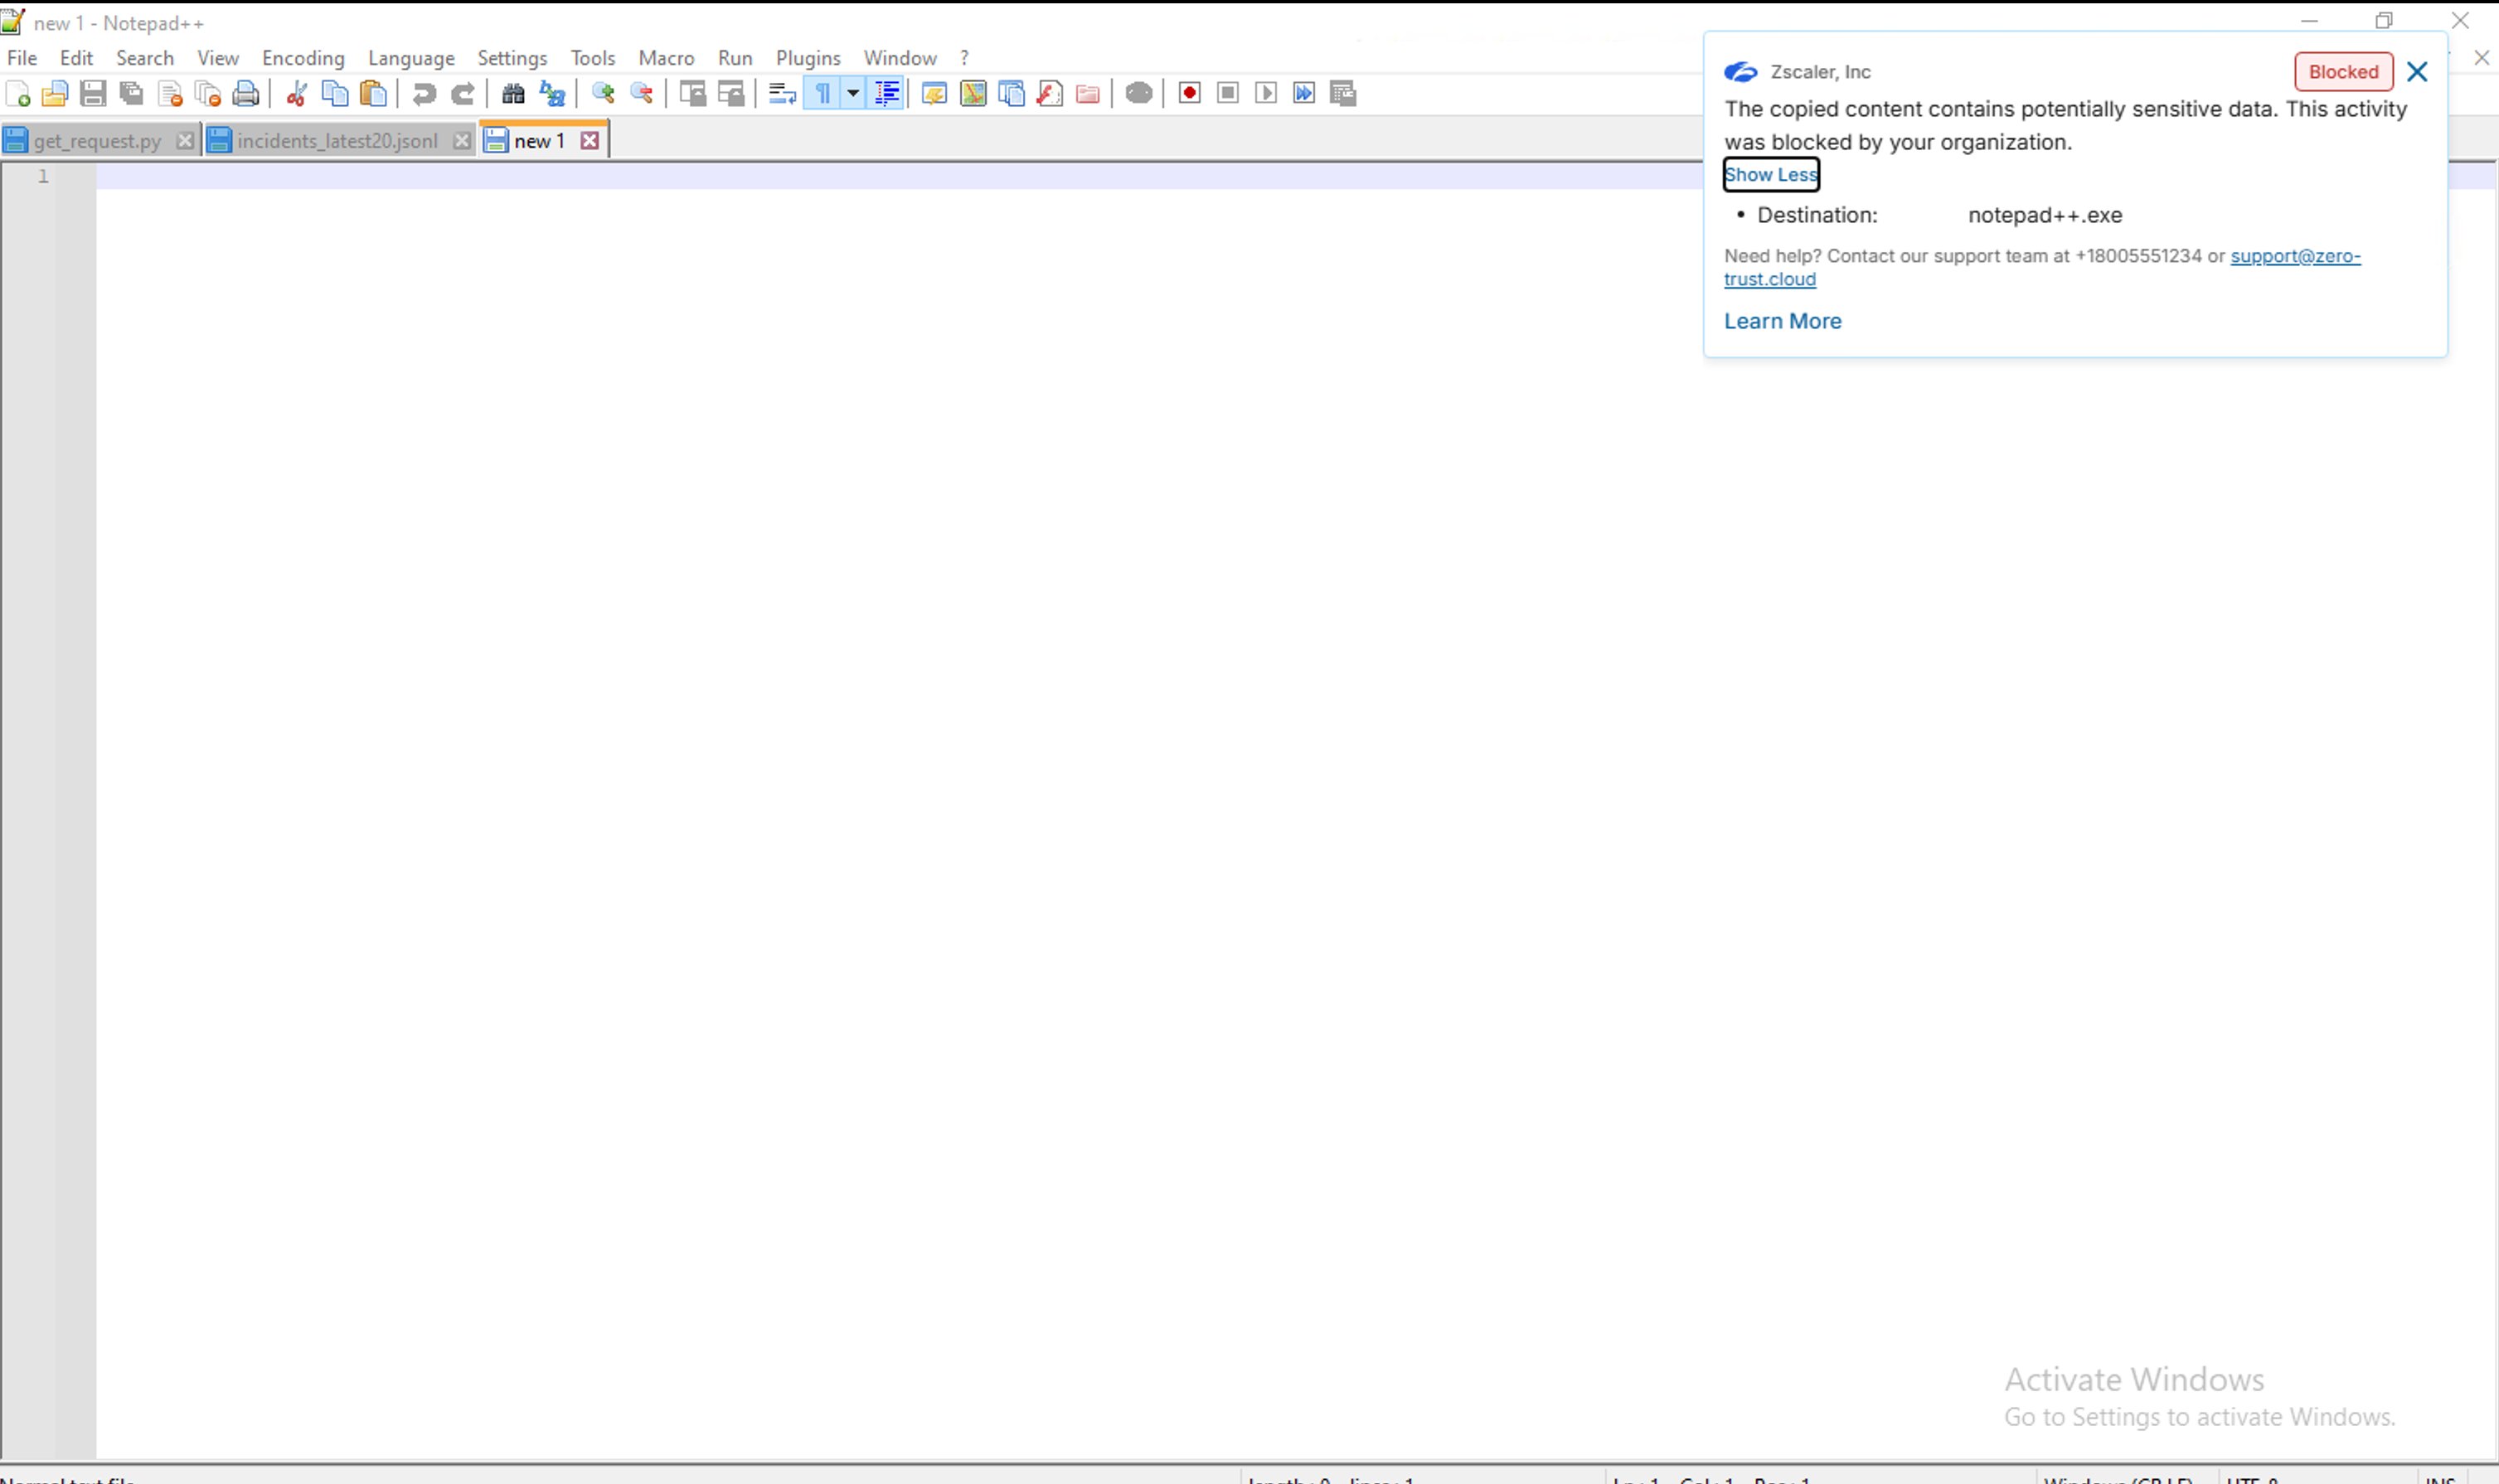
Task: Open the Search menu
Action: click(x=145, y=58)
